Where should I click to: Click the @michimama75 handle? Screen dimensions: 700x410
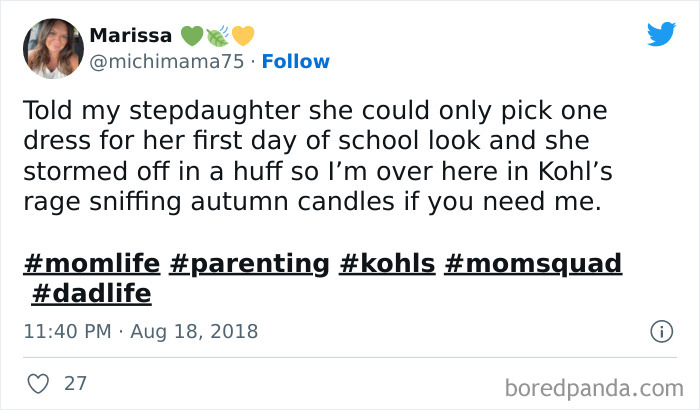[166, 61]
